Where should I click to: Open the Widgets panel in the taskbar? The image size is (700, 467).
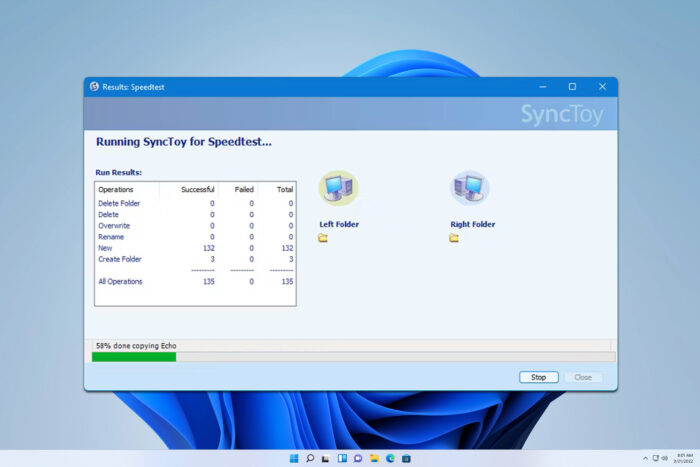pos(342,459)
